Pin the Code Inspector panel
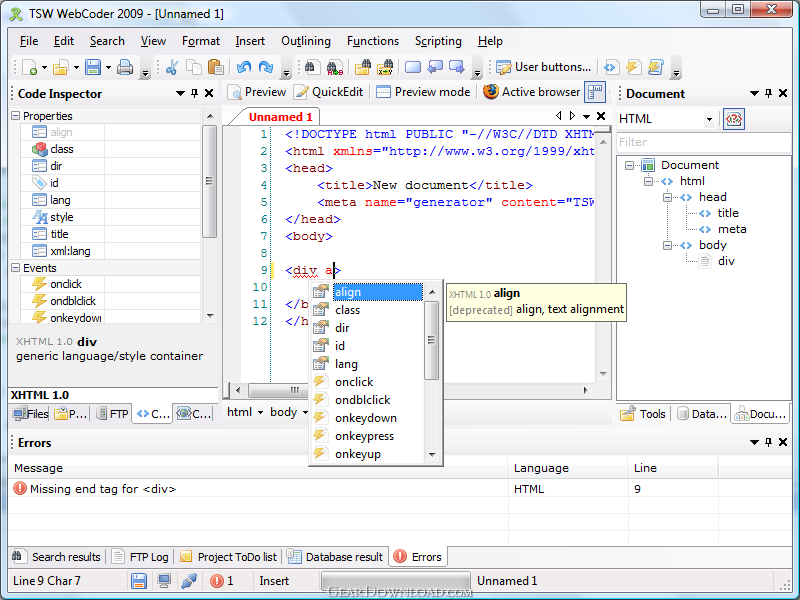800x600 pixels. pos(194,93)
